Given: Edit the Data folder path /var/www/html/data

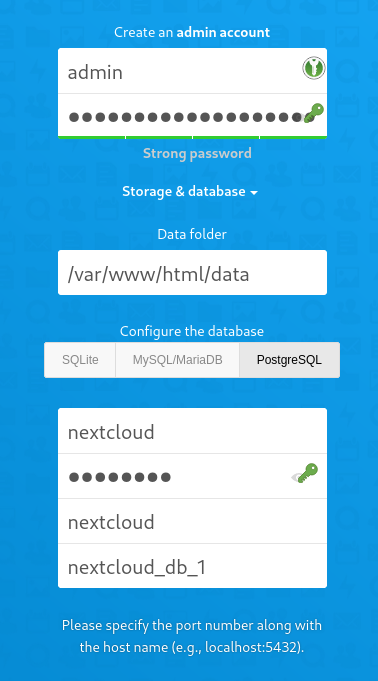Looking at the screenshot, I should point(192,272).
